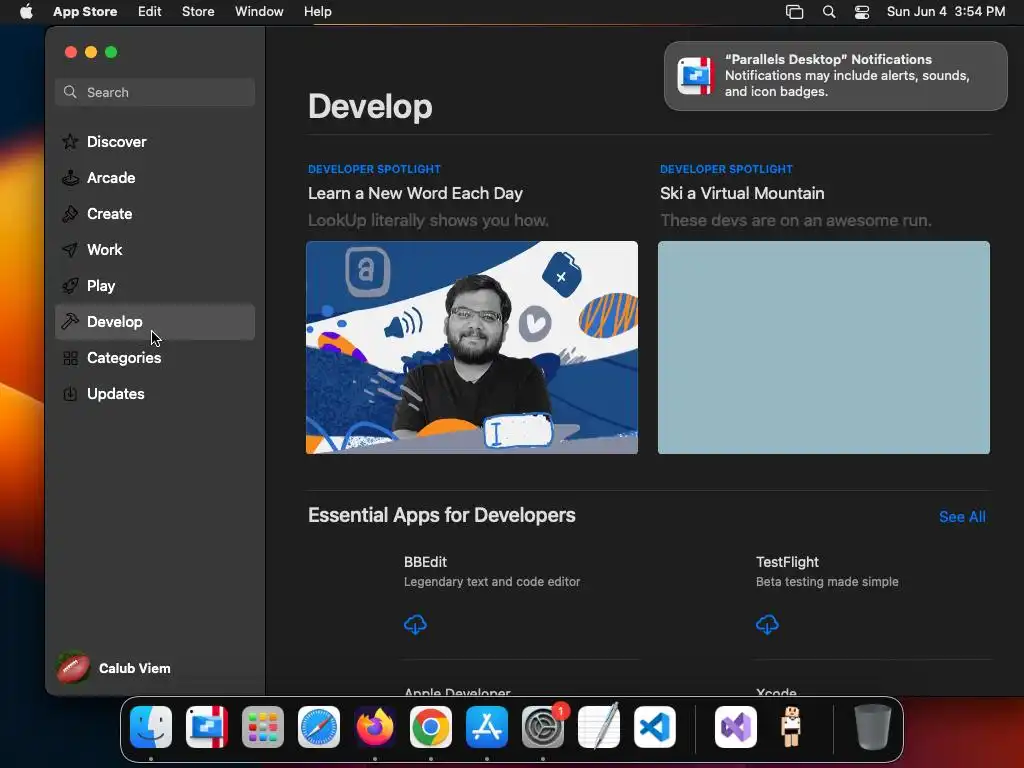Open System Settings from the Dock
1024x768 pixels.
[x=543, y=727]
